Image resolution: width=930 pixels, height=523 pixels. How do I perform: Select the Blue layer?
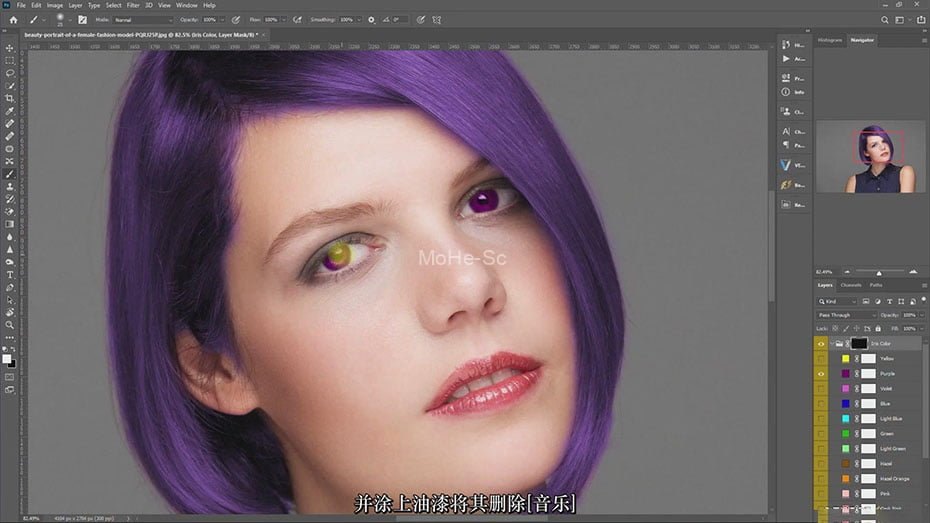(886, 403)
